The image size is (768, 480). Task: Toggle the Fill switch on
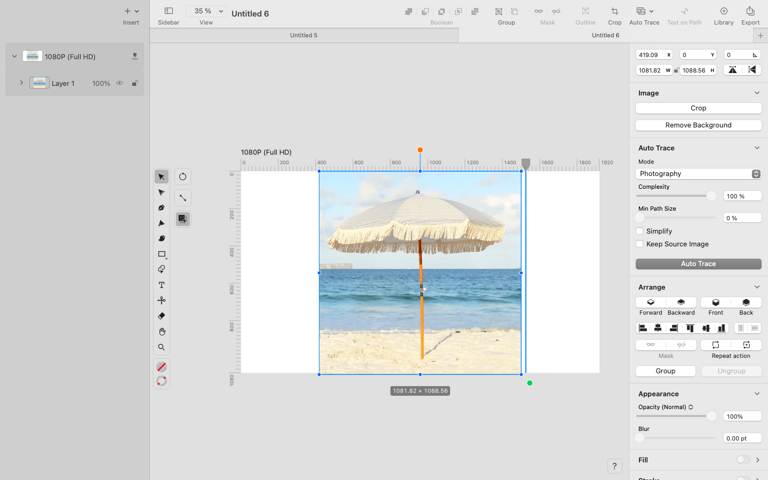tap(743, 459)
